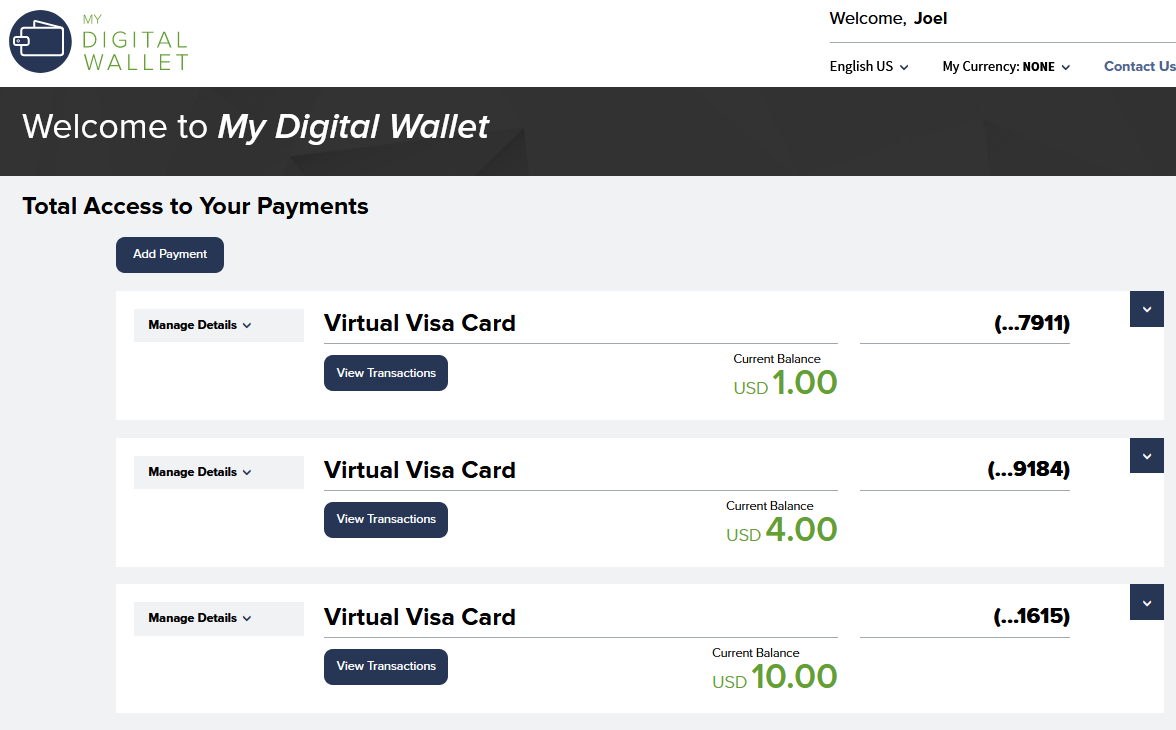Expand the card ending 1615 chevron
The image size is (1176, 730).
tap(1146, 602)
